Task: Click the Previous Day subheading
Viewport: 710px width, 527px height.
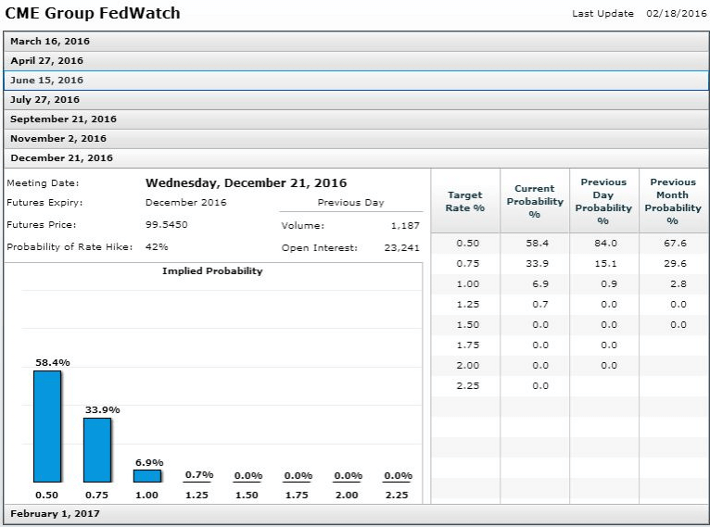Action: (x=351, y=202)
